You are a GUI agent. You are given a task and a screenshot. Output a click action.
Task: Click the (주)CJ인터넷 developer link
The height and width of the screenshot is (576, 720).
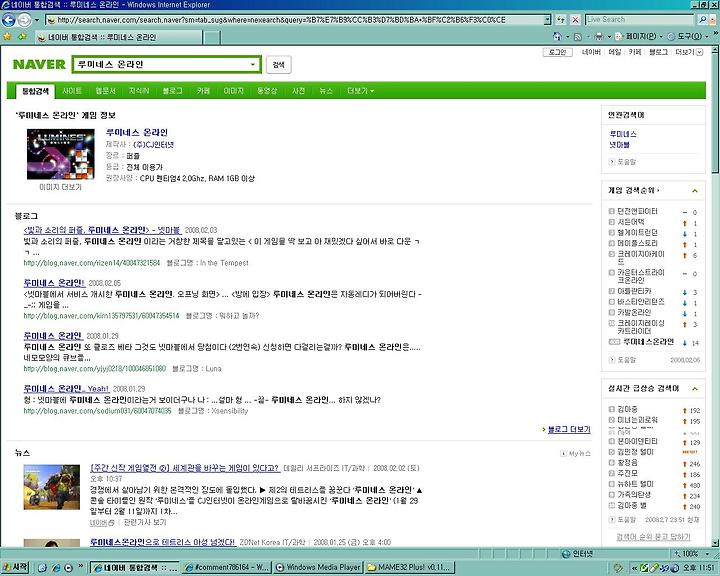(153, 145)
